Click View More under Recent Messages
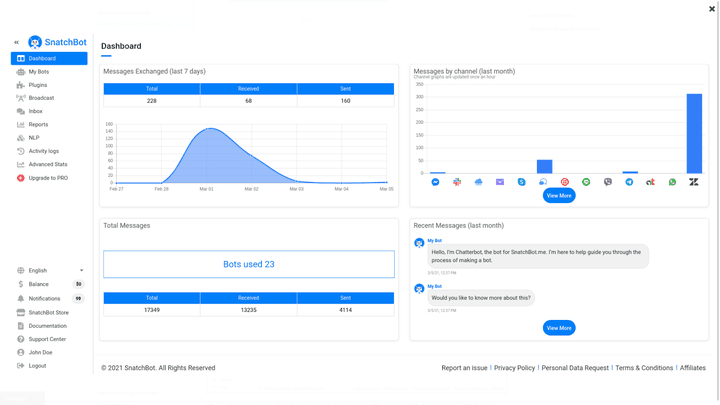 pos(559,328)
